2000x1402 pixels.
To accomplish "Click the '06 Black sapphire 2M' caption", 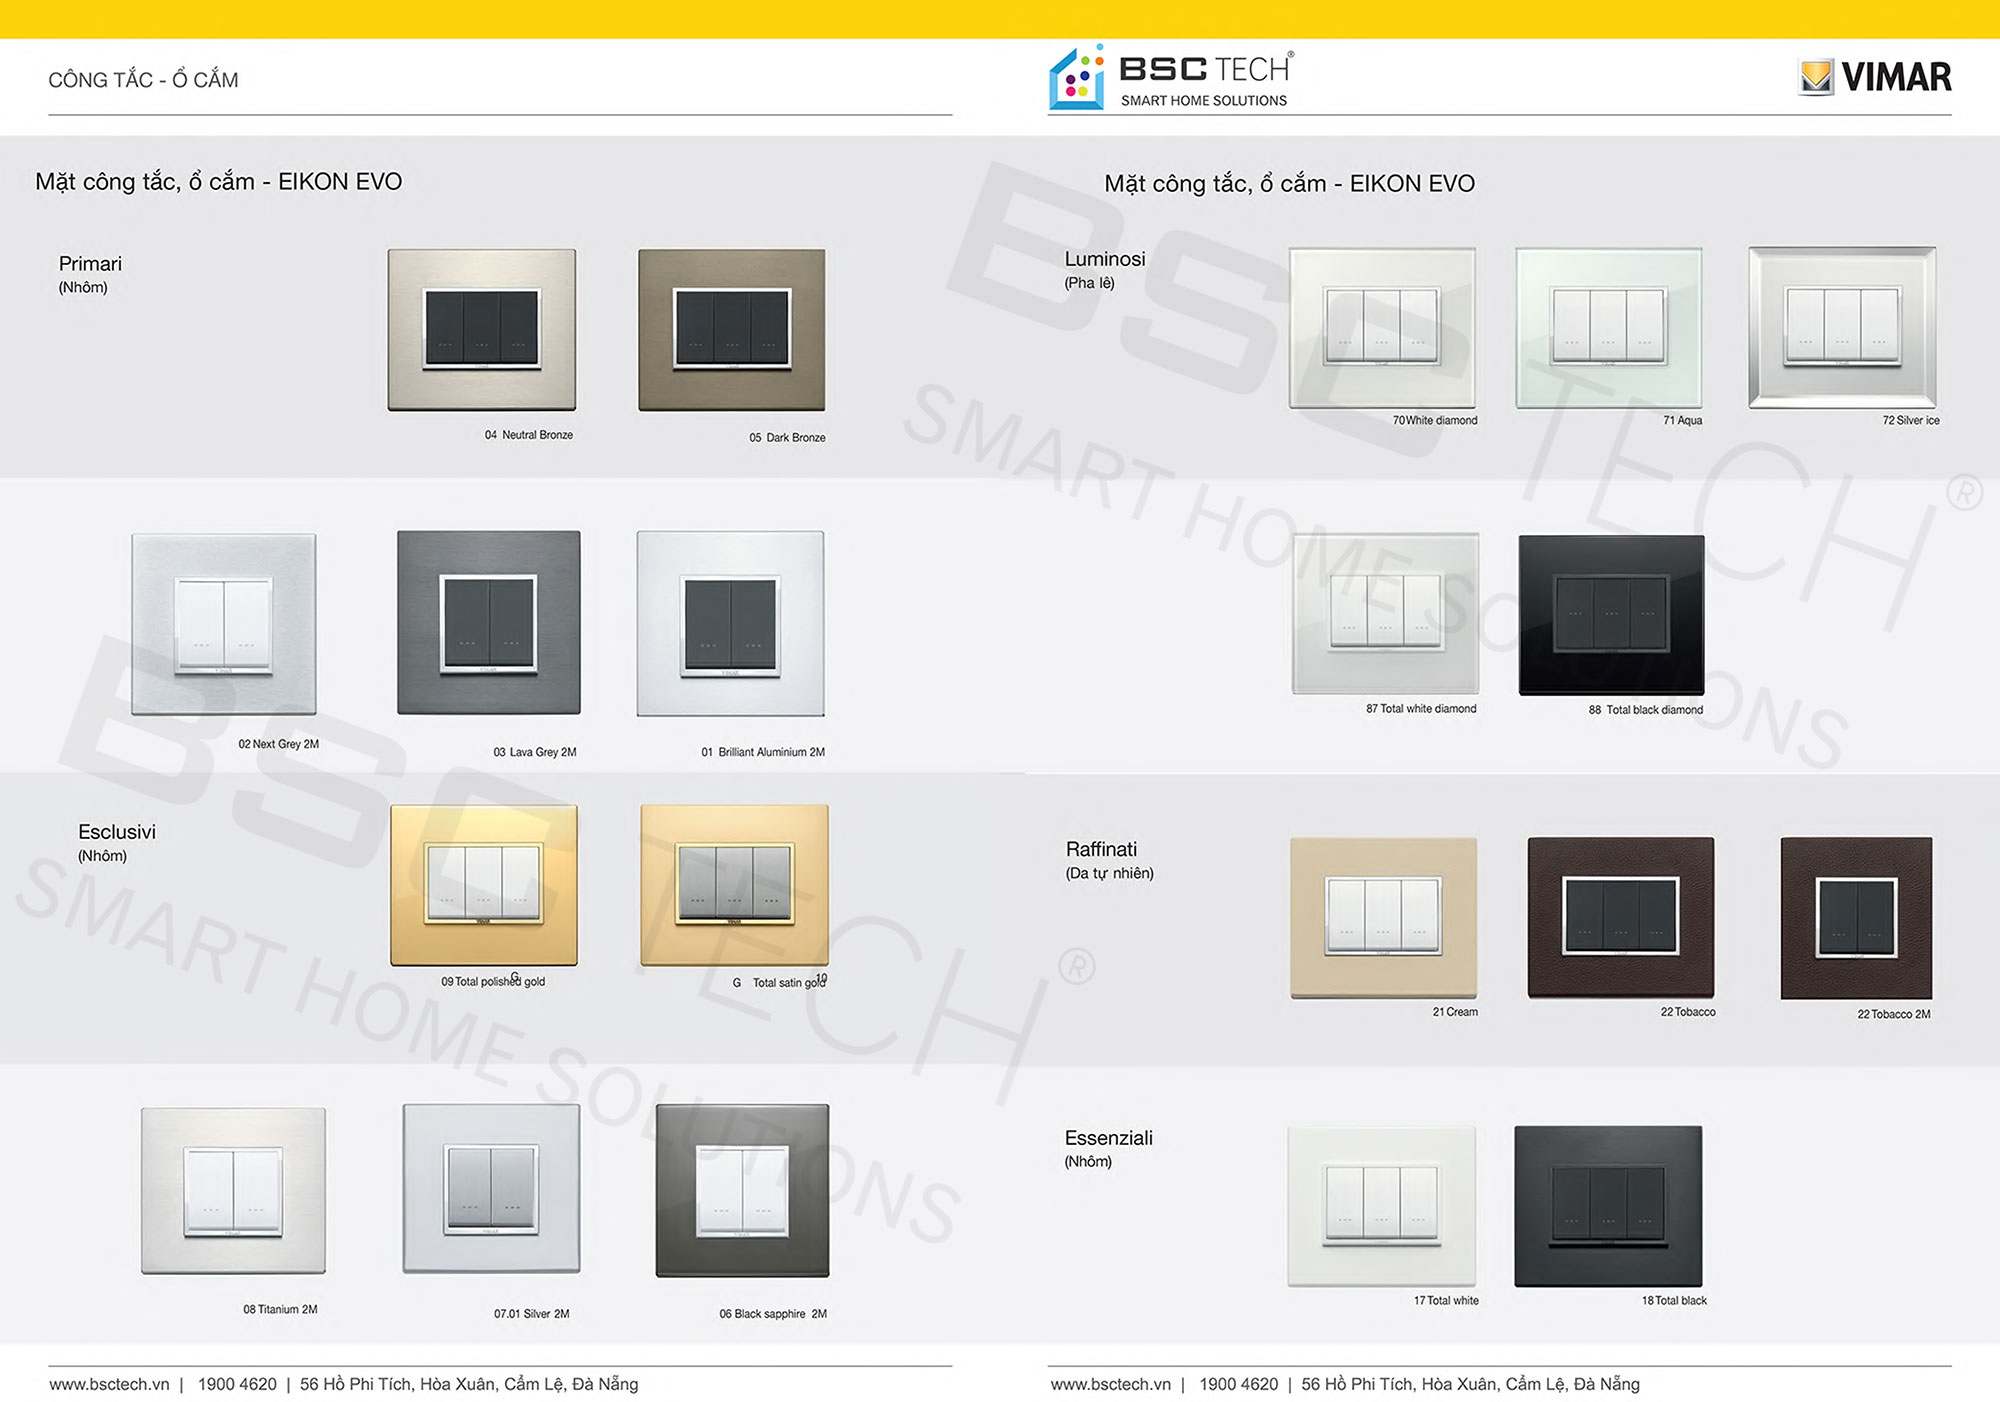I will click(773, 1314).
